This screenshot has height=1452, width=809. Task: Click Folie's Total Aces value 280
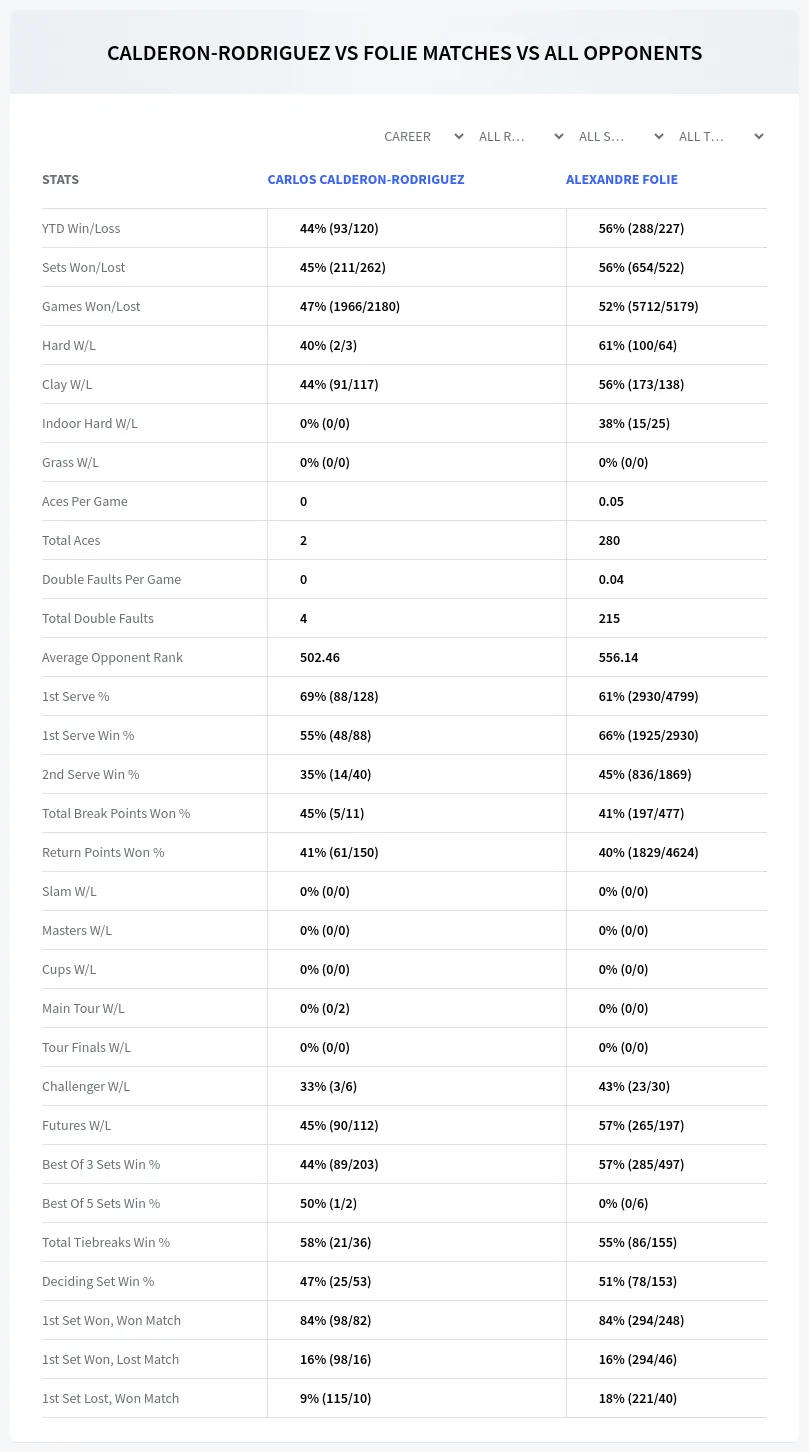coord(609,541)
